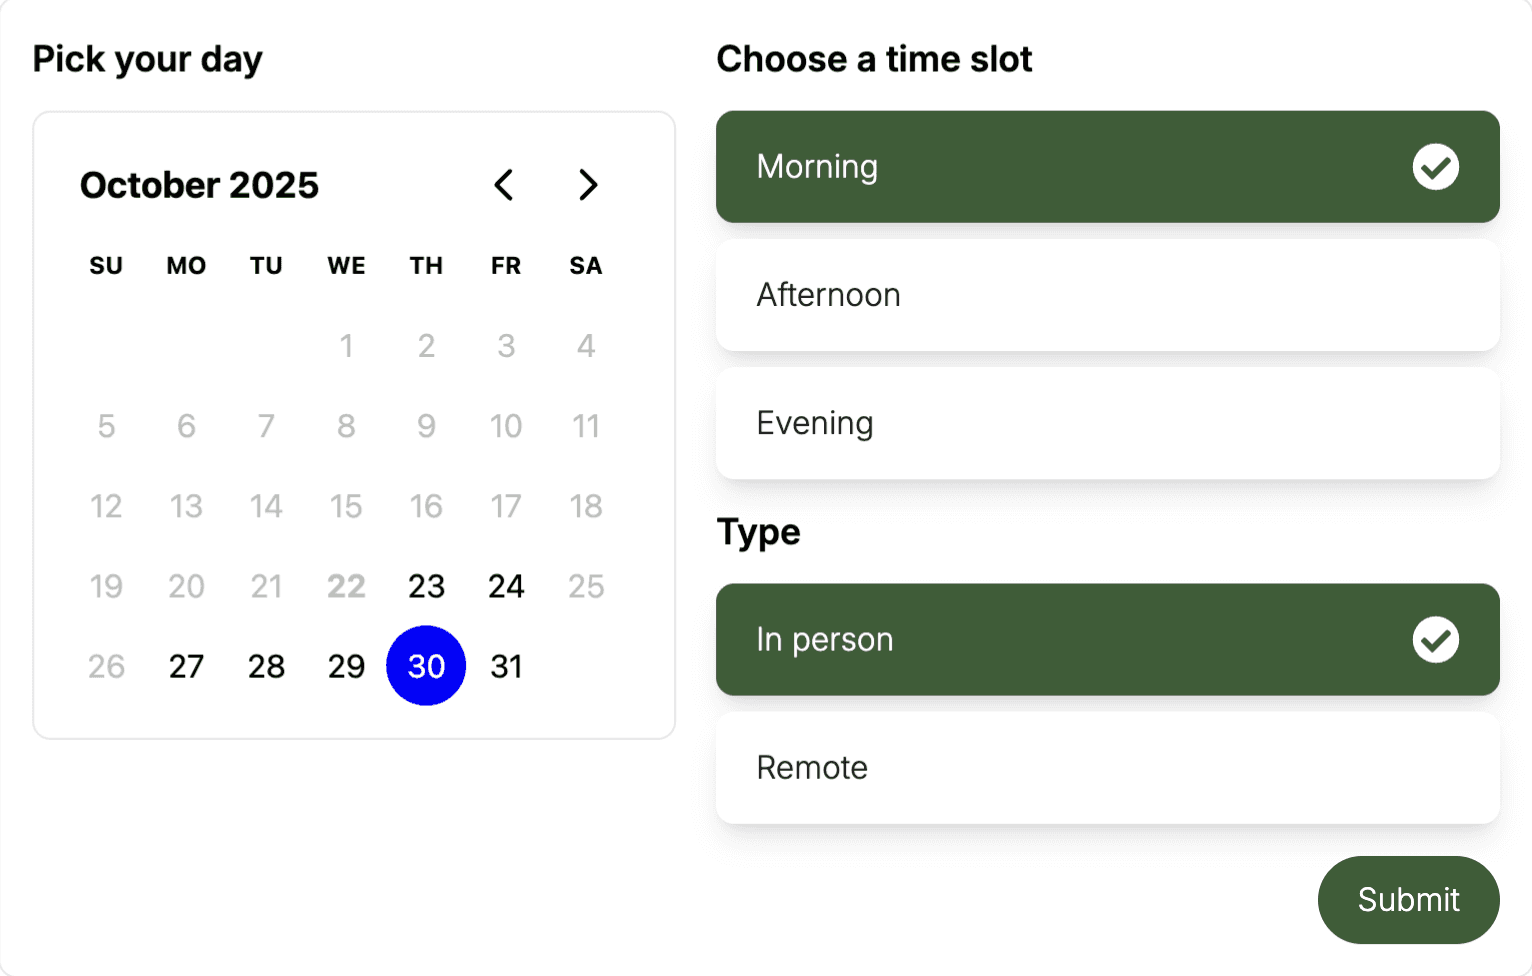This screenshot has height=976, width=1532.
Task: Submit the booking form
Action: pyautogui.click(x=1408, y=900)
